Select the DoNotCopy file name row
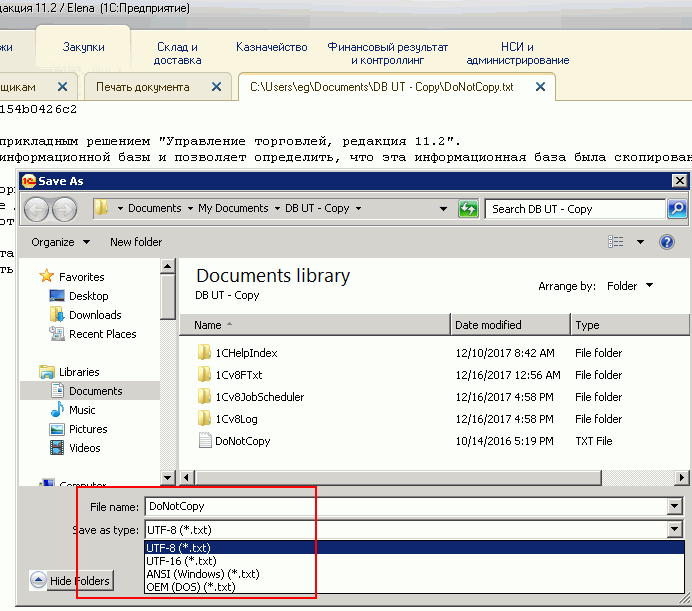The width and height of the screenshot is (692, 611). pos(242,441)
